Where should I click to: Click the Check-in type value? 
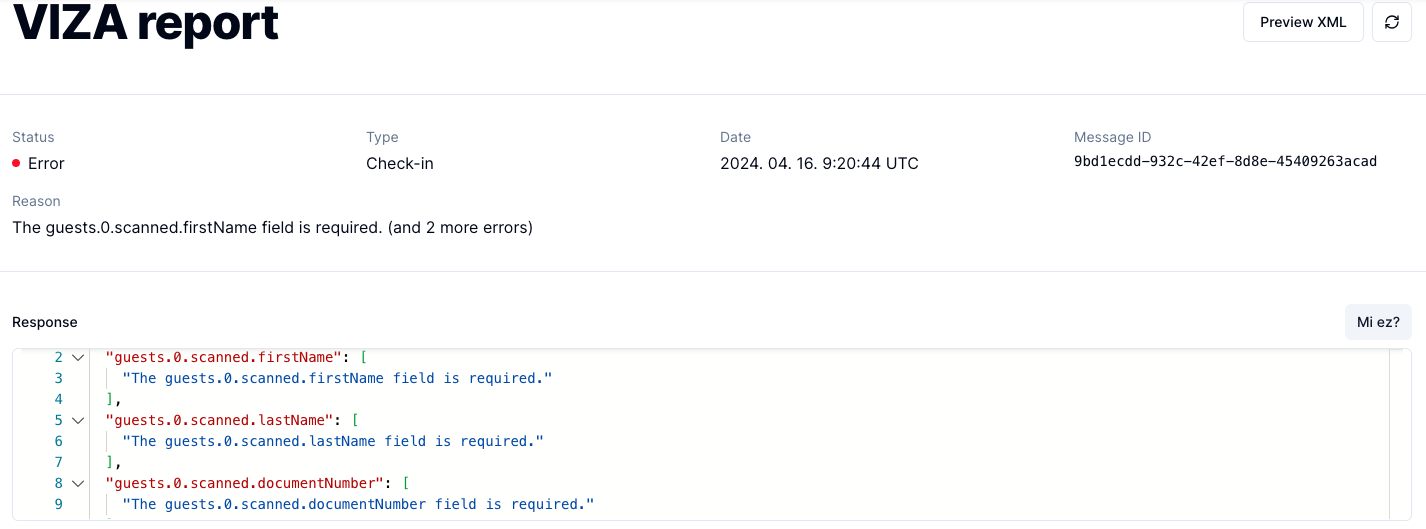(399, 163)
